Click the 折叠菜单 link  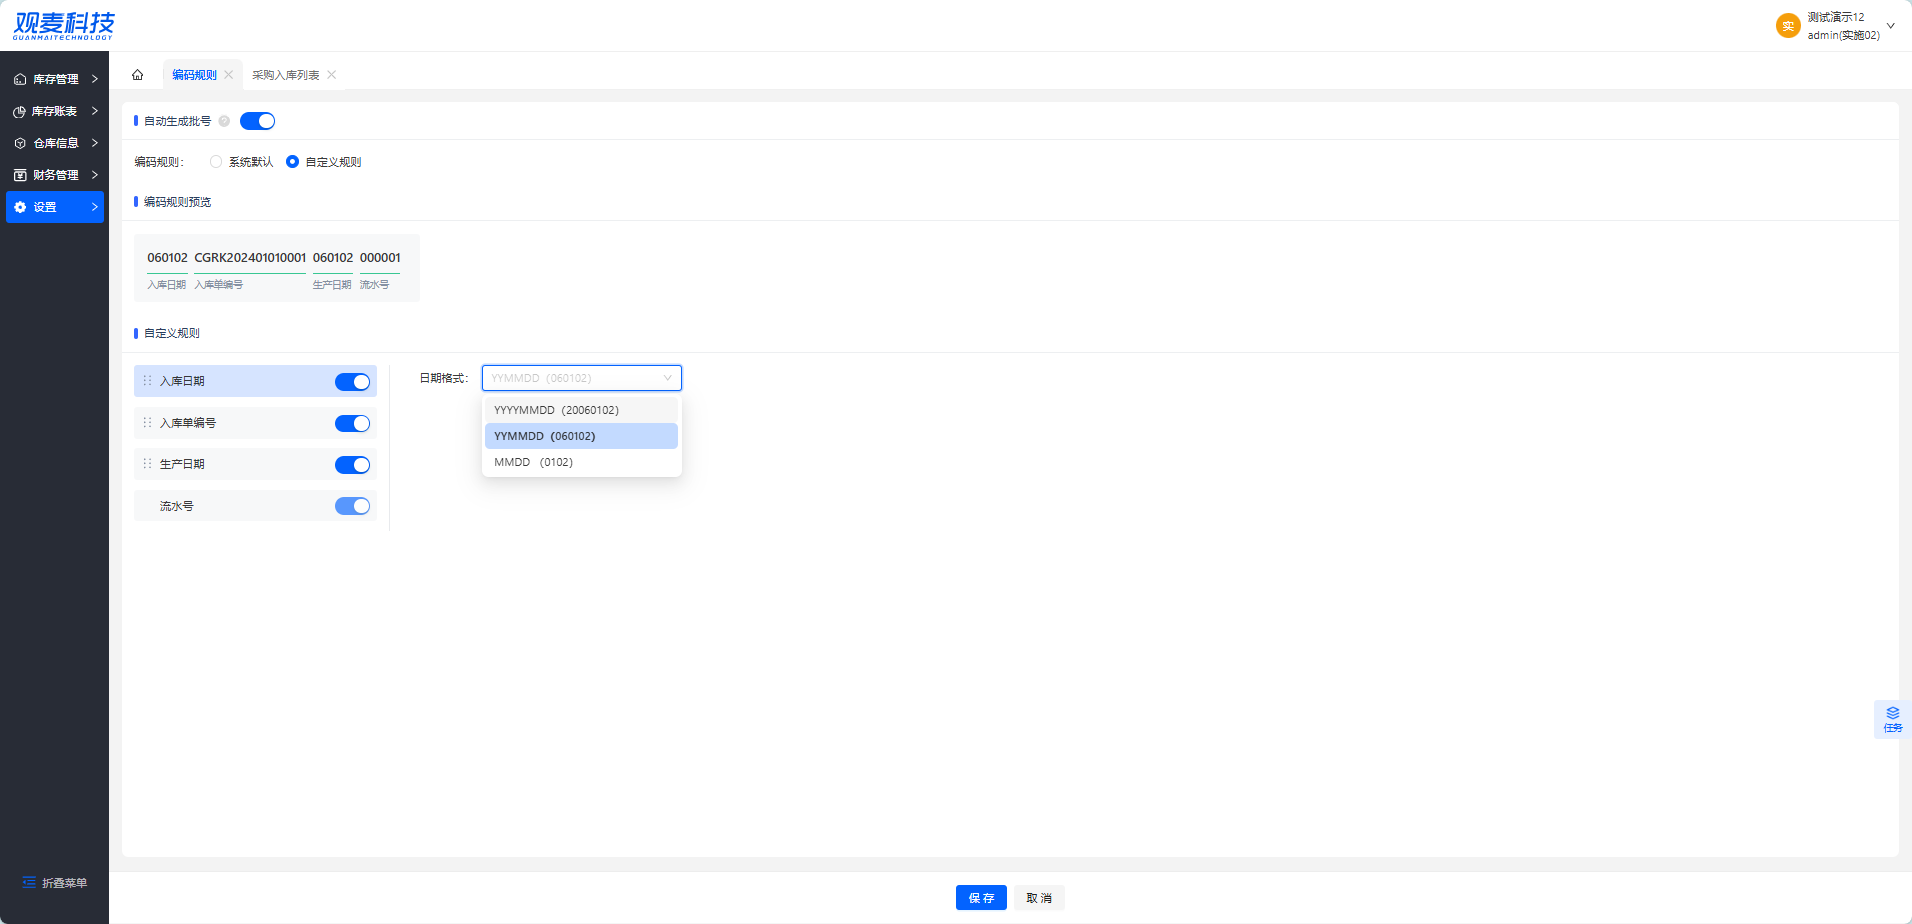(64, 883)
